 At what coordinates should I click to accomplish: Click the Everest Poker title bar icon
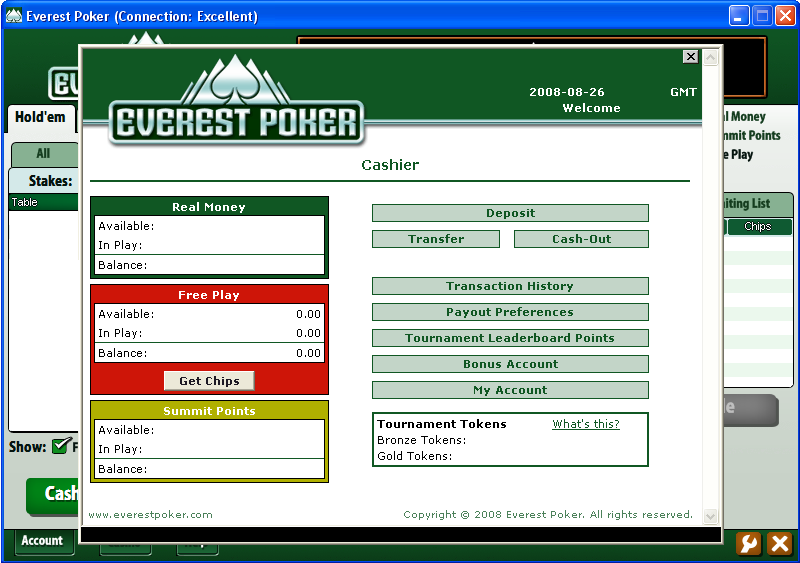click(x=14, y=16)
